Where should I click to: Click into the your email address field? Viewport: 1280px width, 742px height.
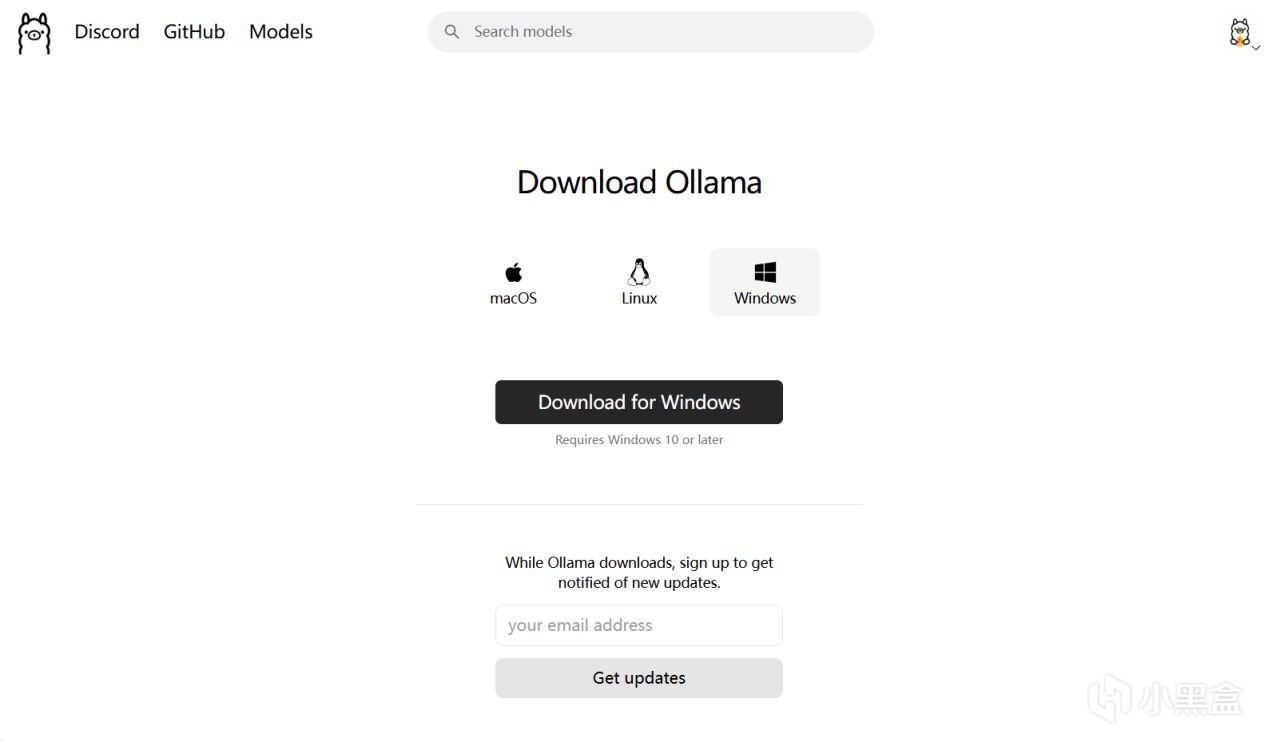(x=639, y=625)
